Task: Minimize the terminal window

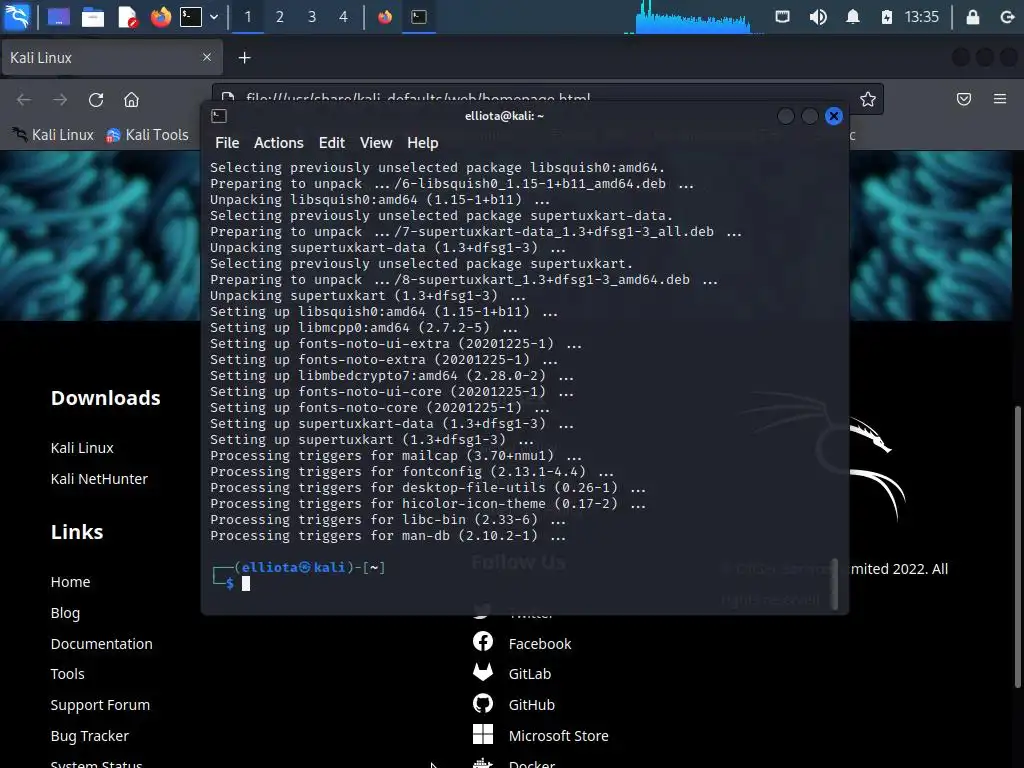Action: tap(786, 116)
